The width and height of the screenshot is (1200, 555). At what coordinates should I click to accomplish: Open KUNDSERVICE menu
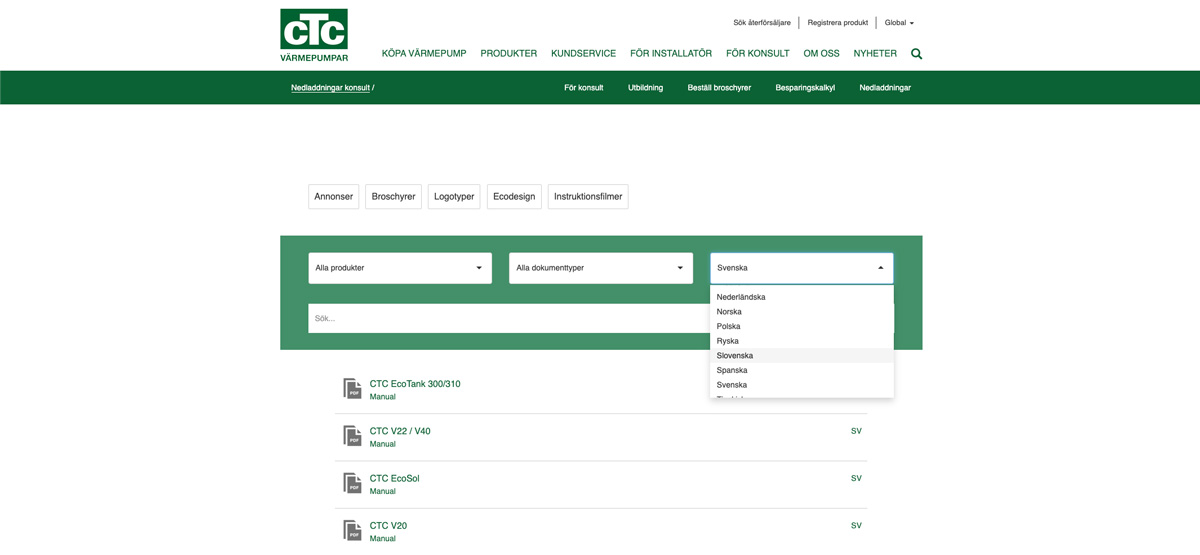[x=584, y=54]
